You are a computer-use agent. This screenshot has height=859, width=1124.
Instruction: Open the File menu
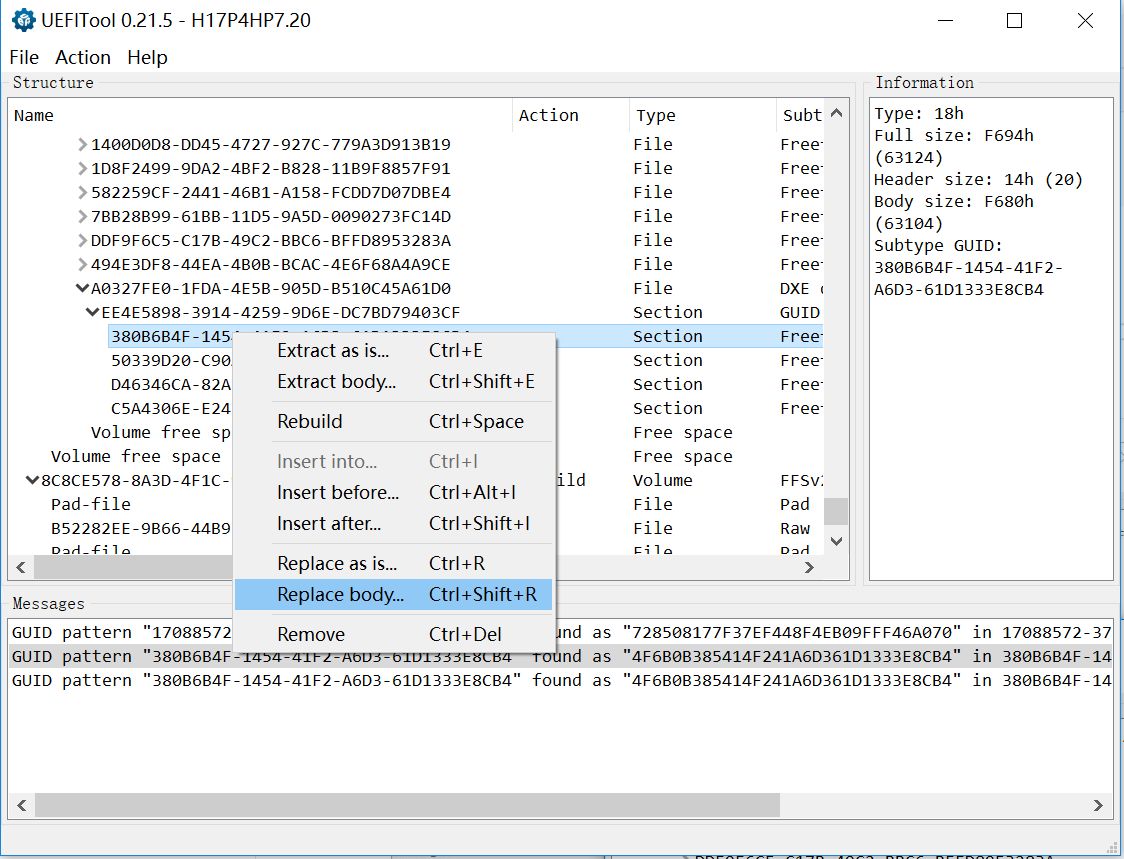24,57
